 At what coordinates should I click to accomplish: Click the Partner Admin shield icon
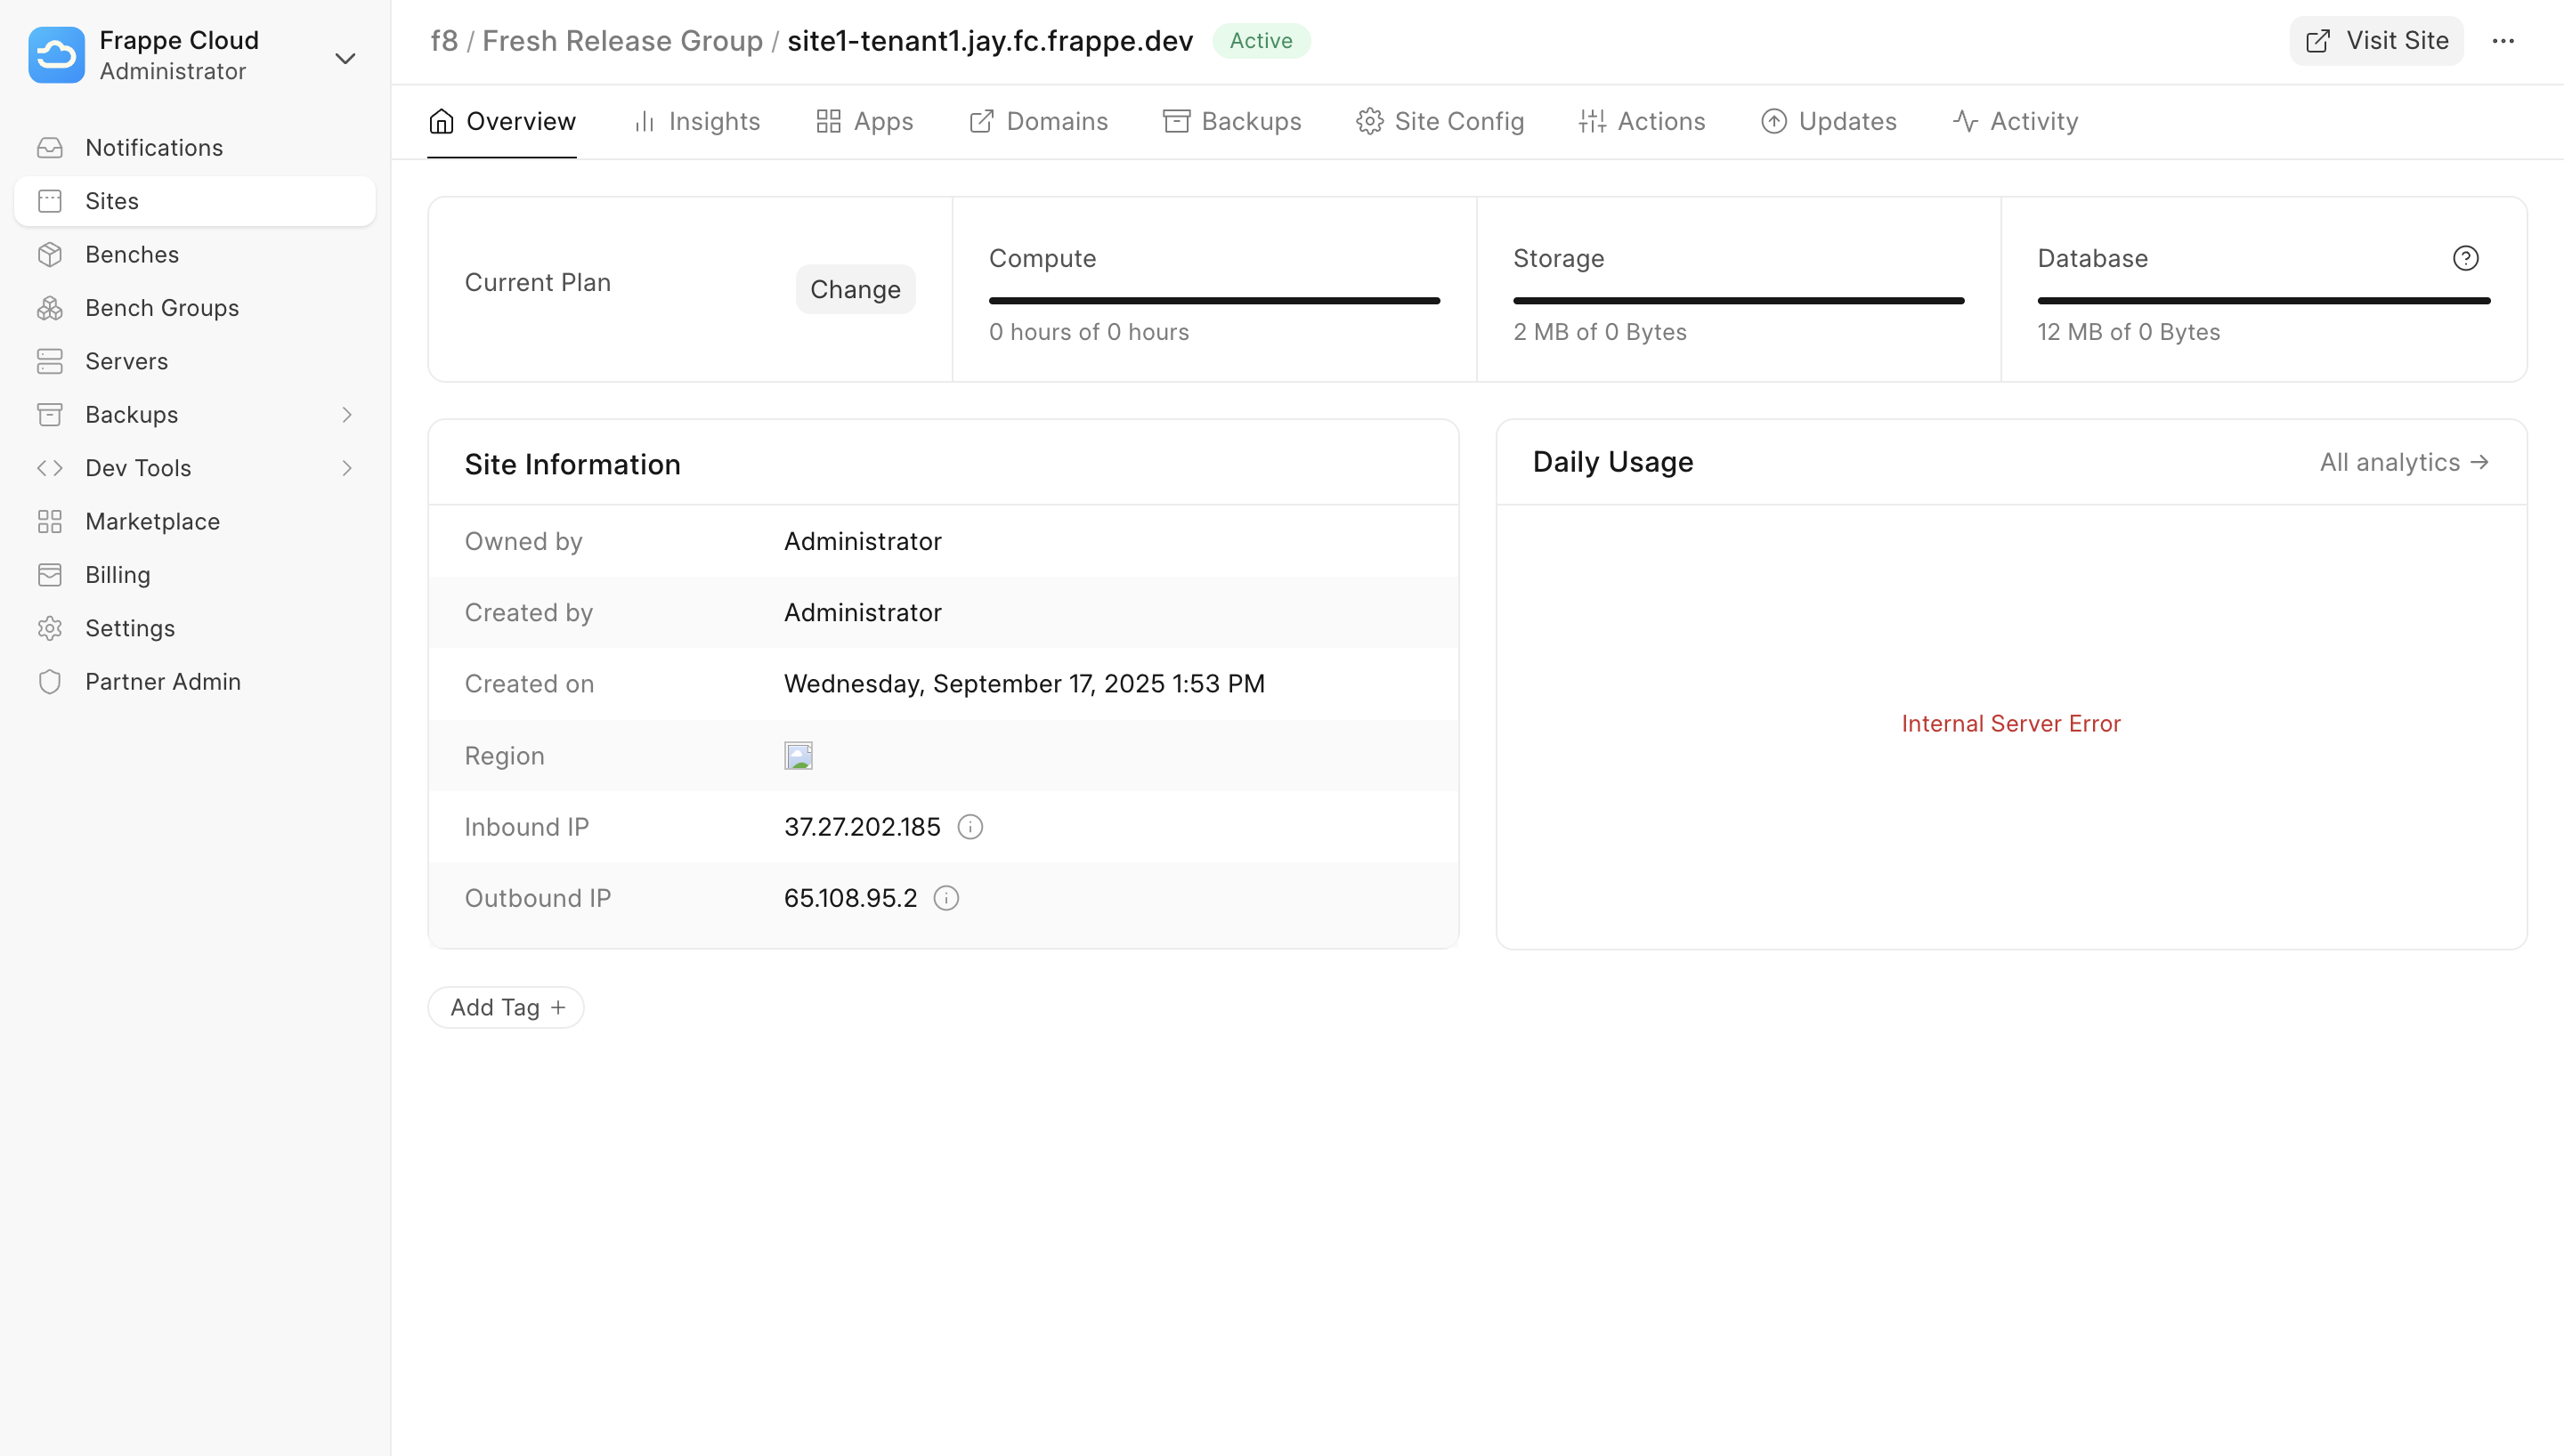(x=51, y=681)
